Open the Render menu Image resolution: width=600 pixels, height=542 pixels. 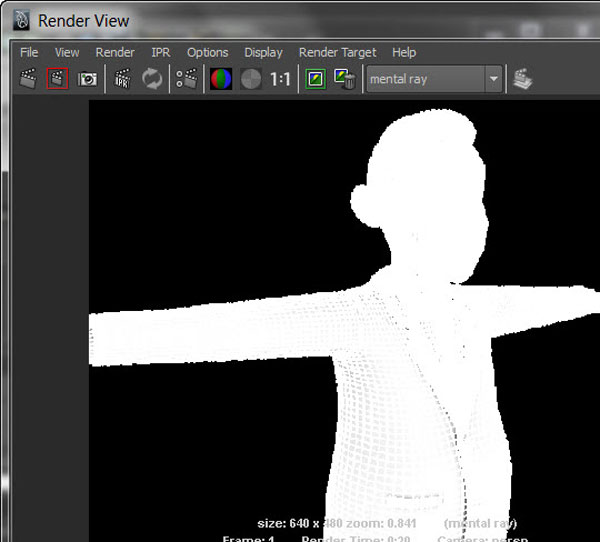115,52
